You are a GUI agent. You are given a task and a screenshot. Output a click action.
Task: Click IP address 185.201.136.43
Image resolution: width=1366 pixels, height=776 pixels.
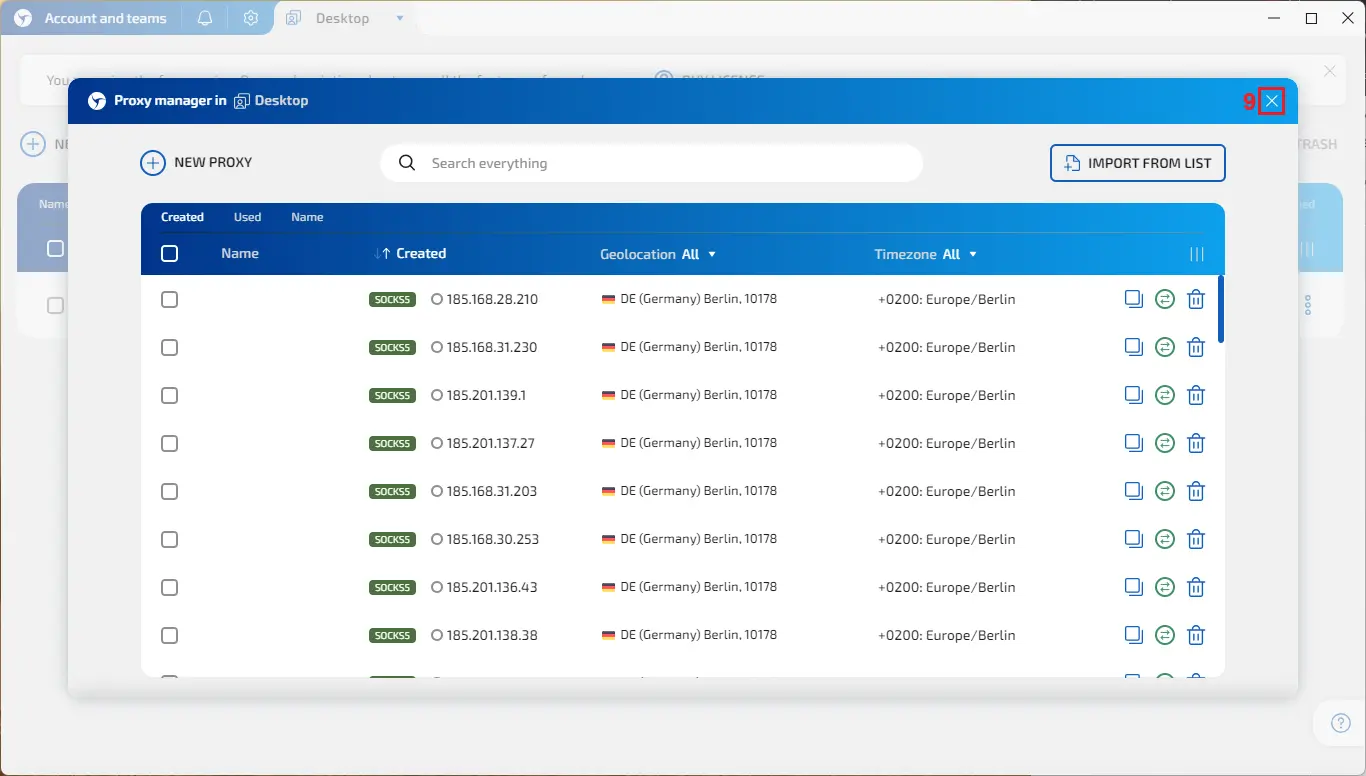(x=492, y=587)
